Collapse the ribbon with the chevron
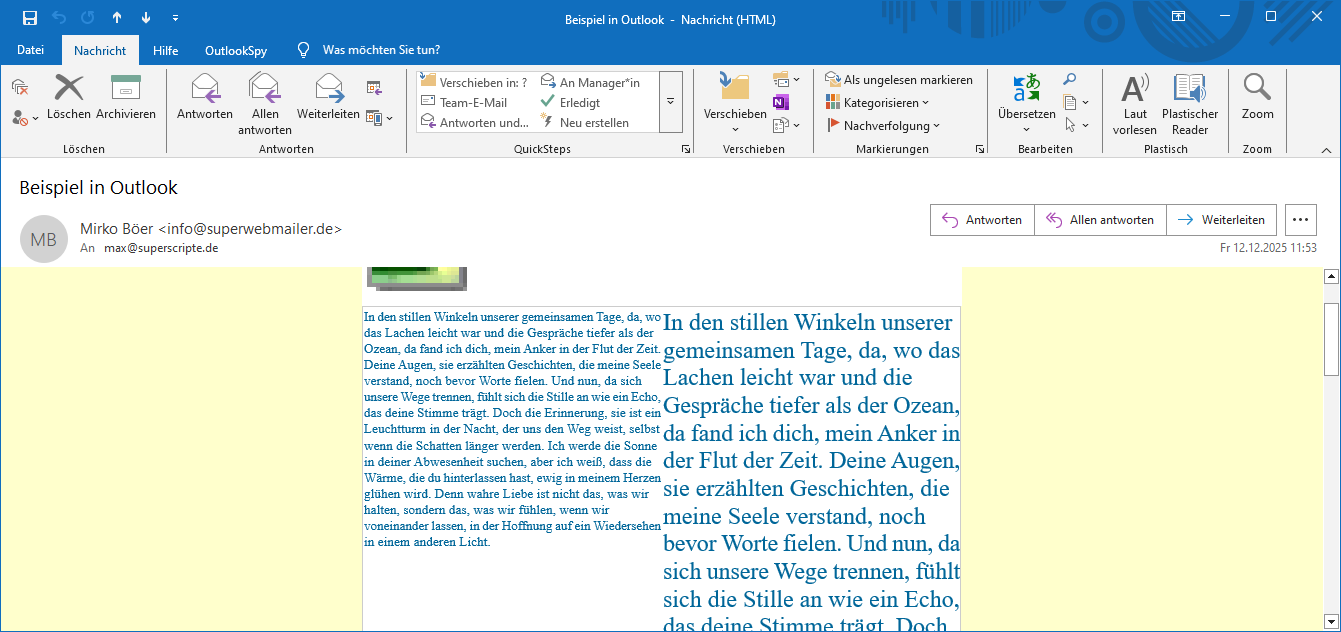 1326,150
